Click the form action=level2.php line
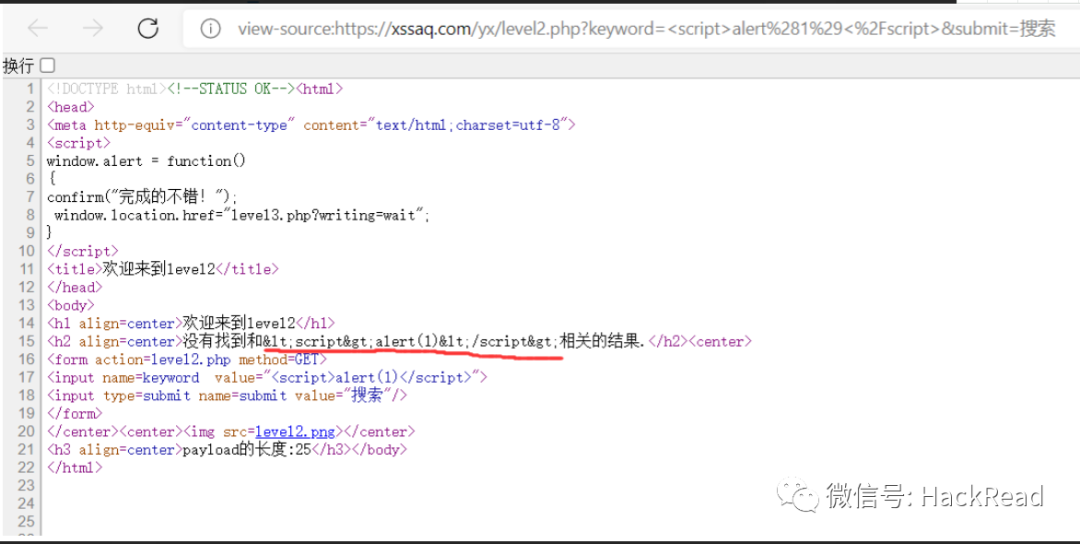Screen dimensions: 1080x544 [x=187, y=359]
